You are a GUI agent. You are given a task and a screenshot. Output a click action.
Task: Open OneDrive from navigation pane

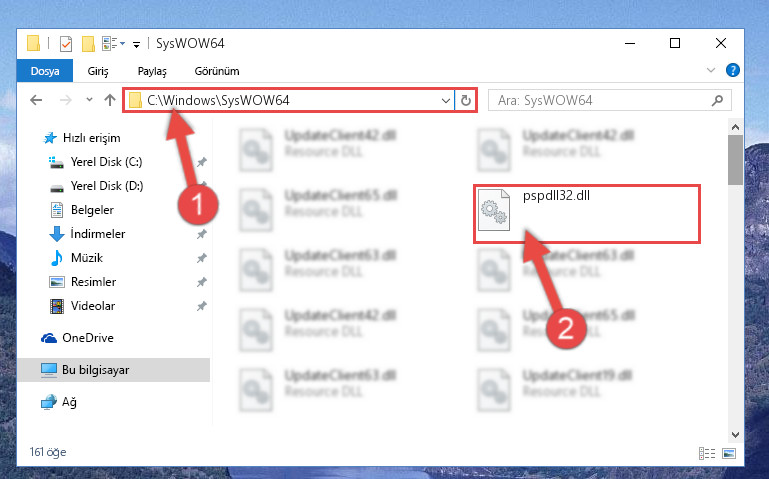point(87,338)
